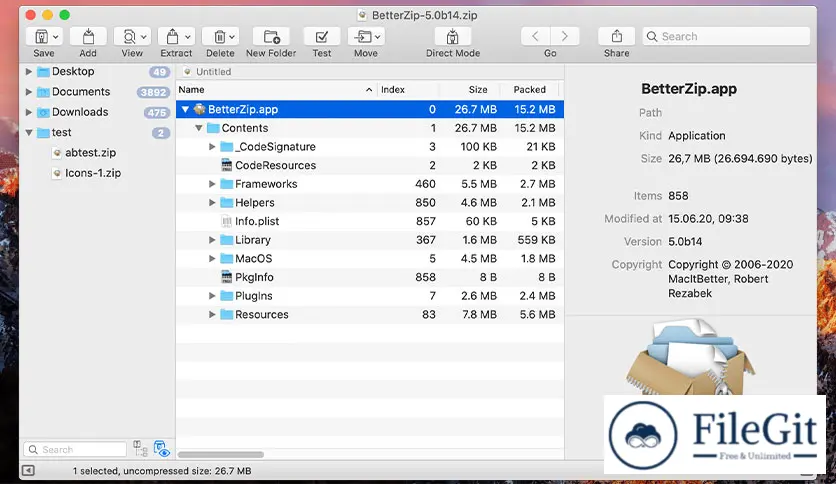Focus the sidebar bottom Search field
The width and height of the screenshot is (836, 484).
point(75,449)
